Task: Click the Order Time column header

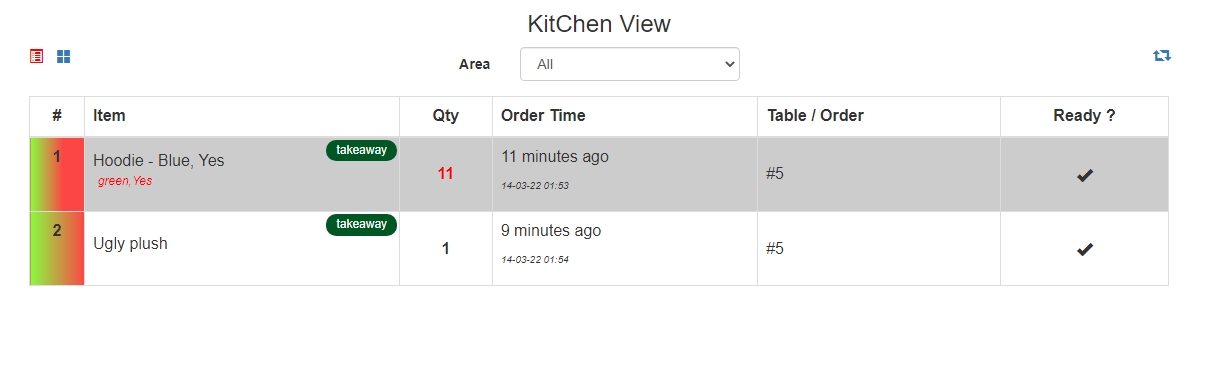Action: pos(543,116)
